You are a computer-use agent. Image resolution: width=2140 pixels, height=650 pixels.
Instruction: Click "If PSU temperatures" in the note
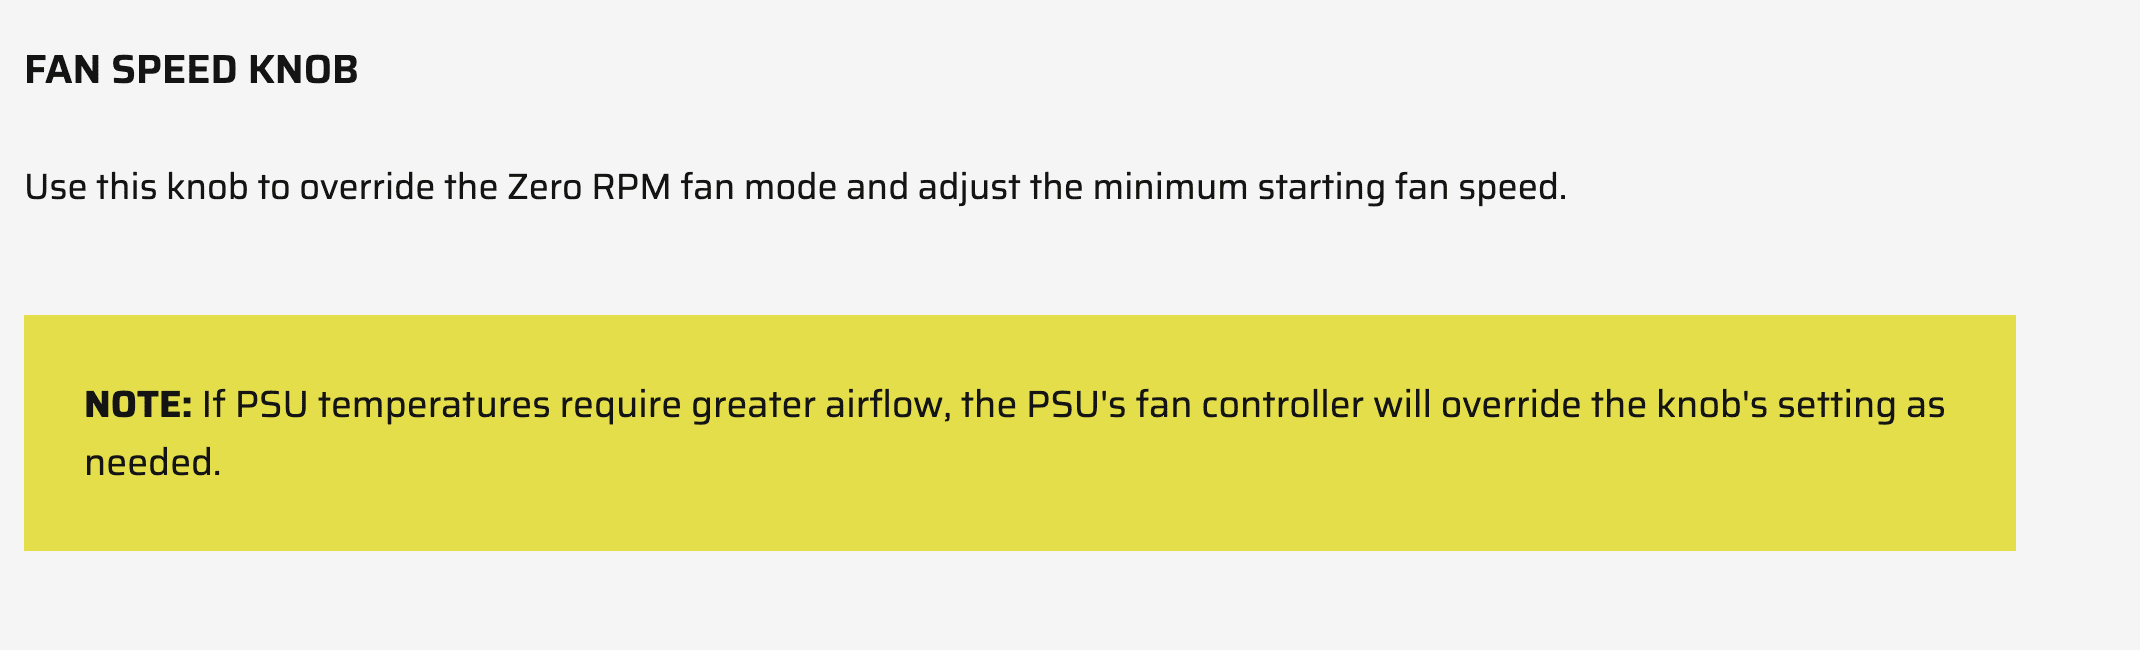point(376,405)
